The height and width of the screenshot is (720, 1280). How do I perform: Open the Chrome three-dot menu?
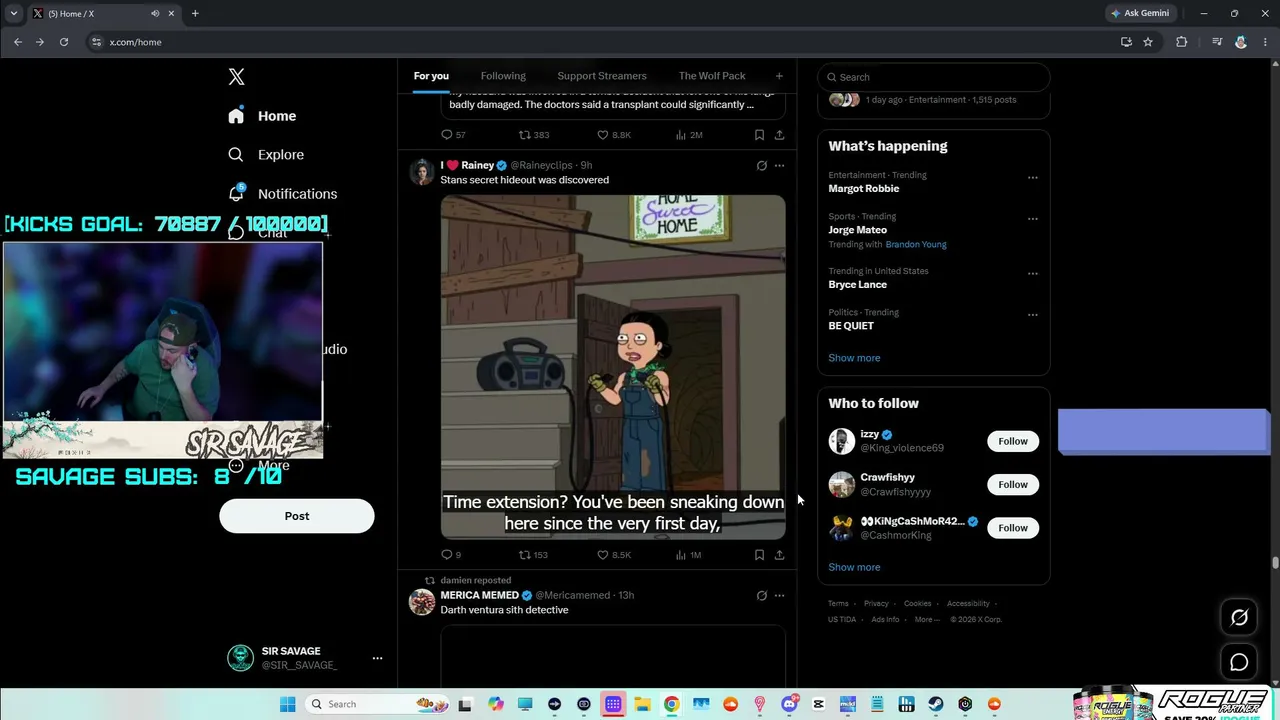point(1263,42)
